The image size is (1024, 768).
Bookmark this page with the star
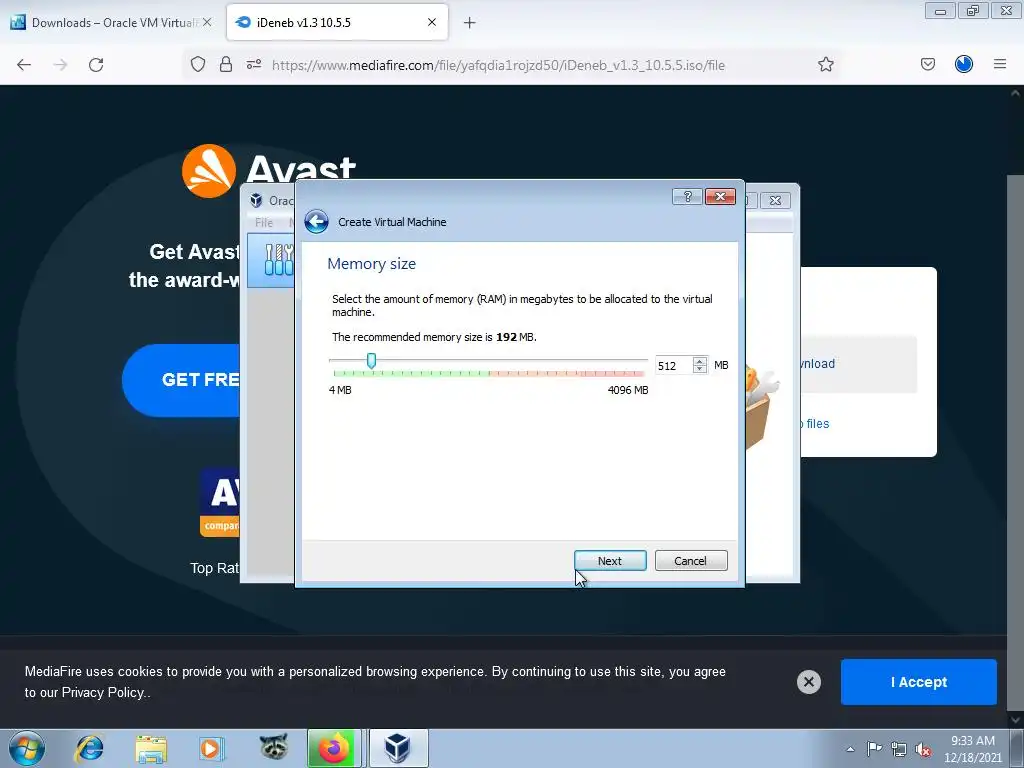tap(825, 64)
